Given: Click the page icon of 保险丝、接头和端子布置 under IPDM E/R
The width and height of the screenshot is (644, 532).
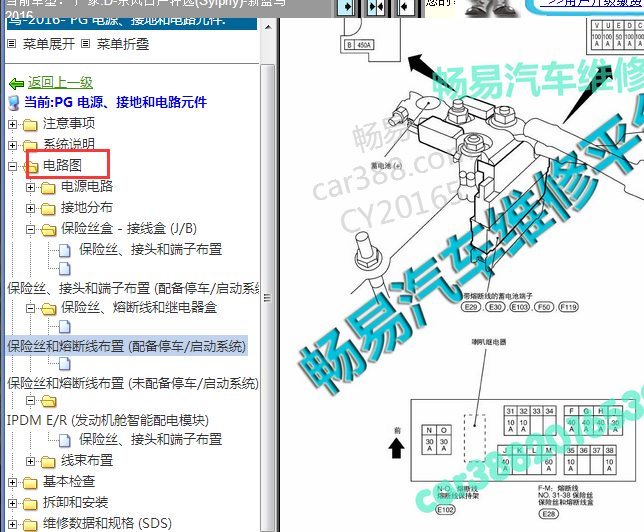Looking at the screenshot, I should coord(65,440).
